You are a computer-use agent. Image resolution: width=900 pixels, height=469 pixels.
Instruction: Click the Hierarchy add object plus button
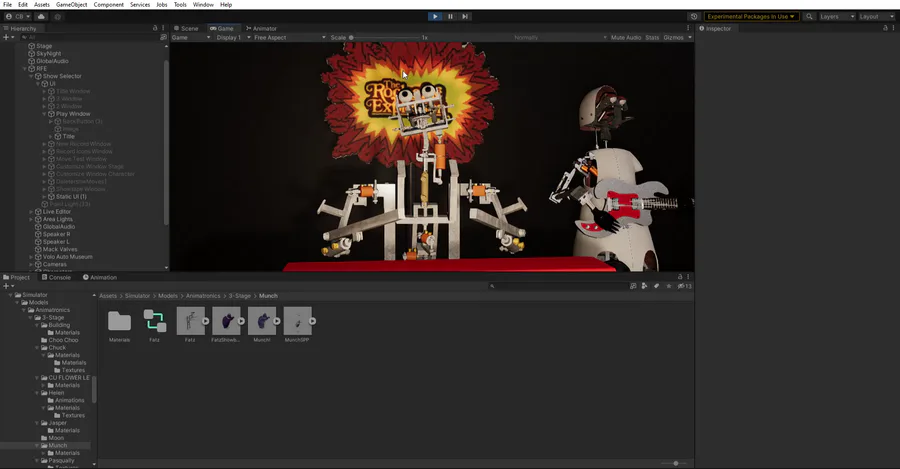(8, 37)
